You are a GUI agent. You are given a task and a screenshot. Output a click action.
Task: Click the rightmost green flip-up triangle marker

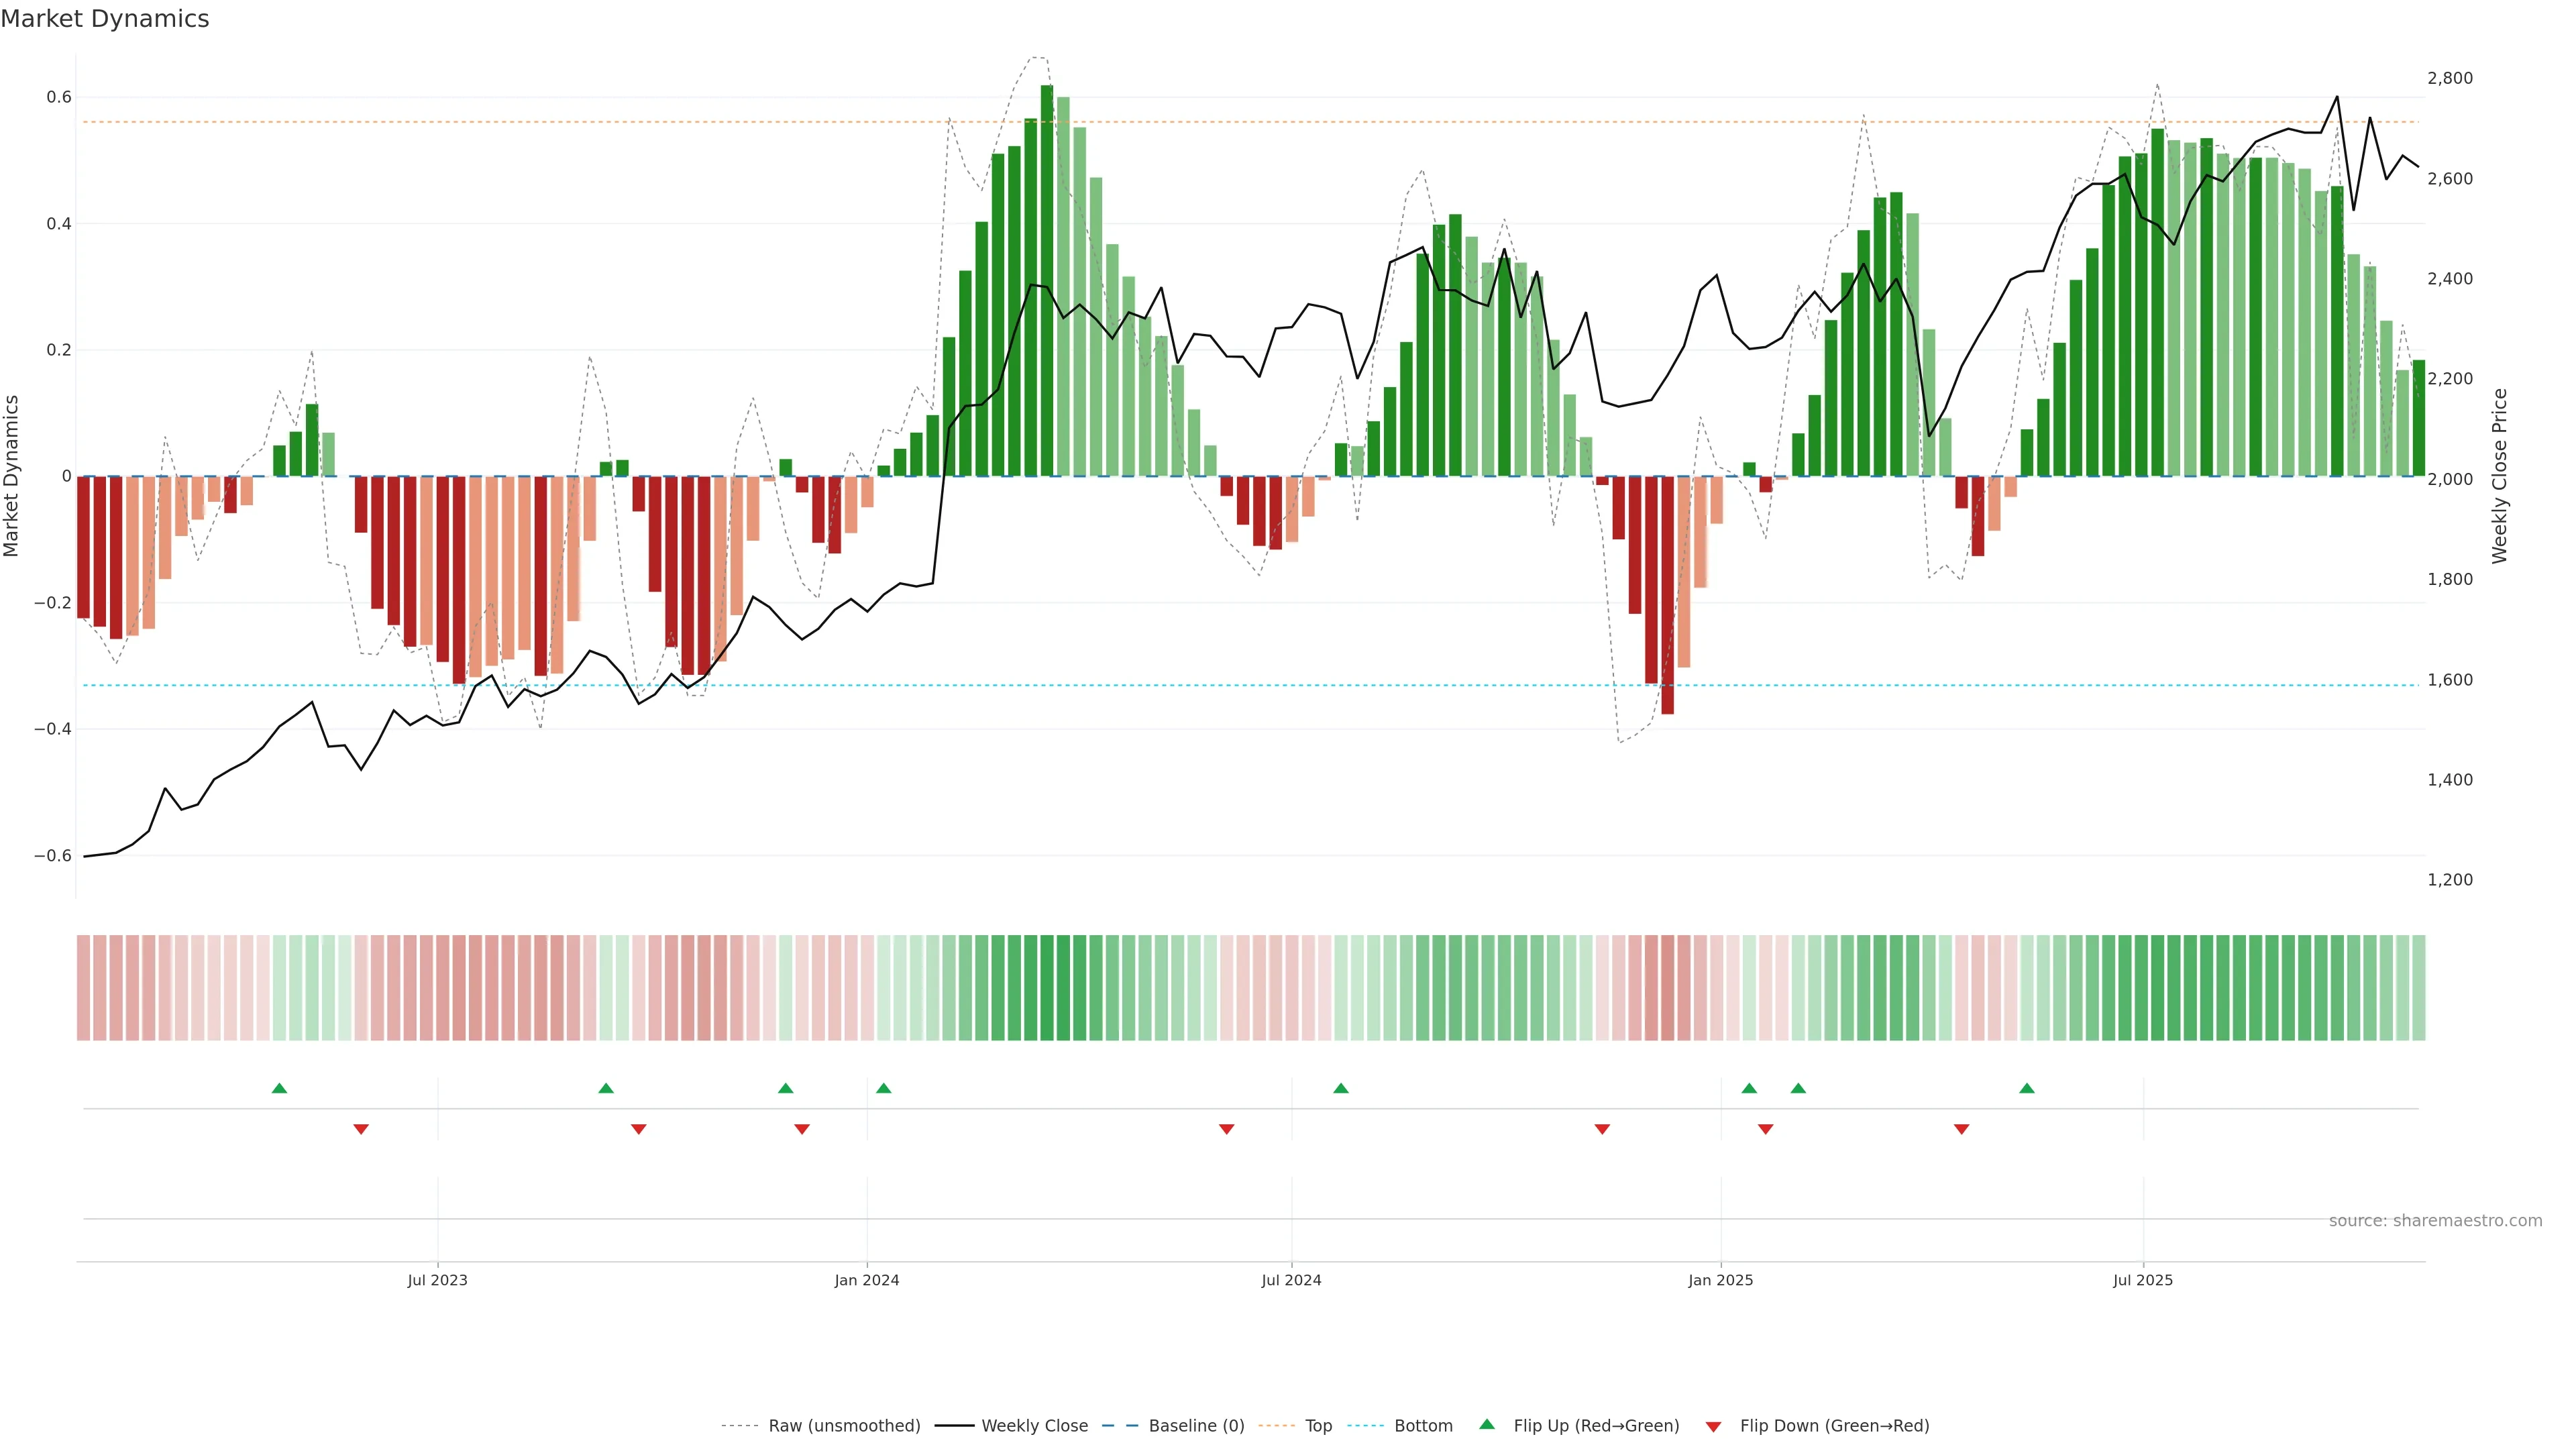(x=2026, y=1088)
